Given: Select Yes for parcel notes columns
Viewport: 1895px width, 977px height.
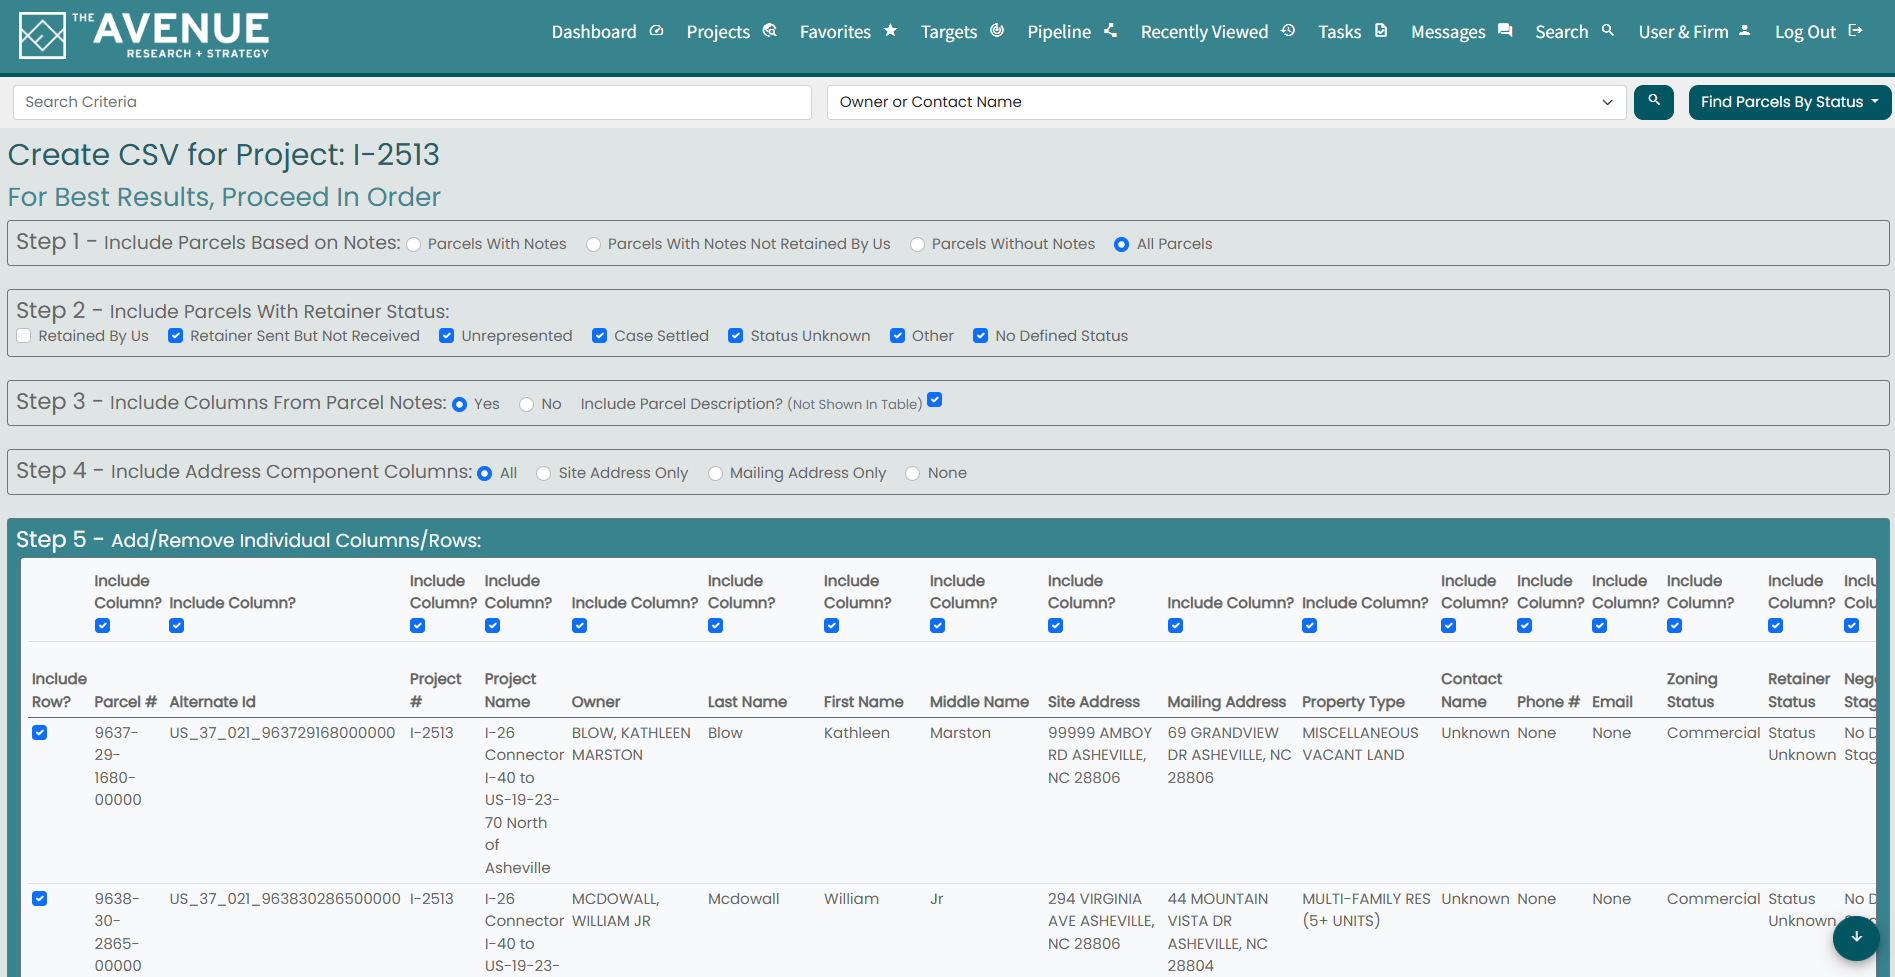Looking at the screenshot, I should (460, 405).
